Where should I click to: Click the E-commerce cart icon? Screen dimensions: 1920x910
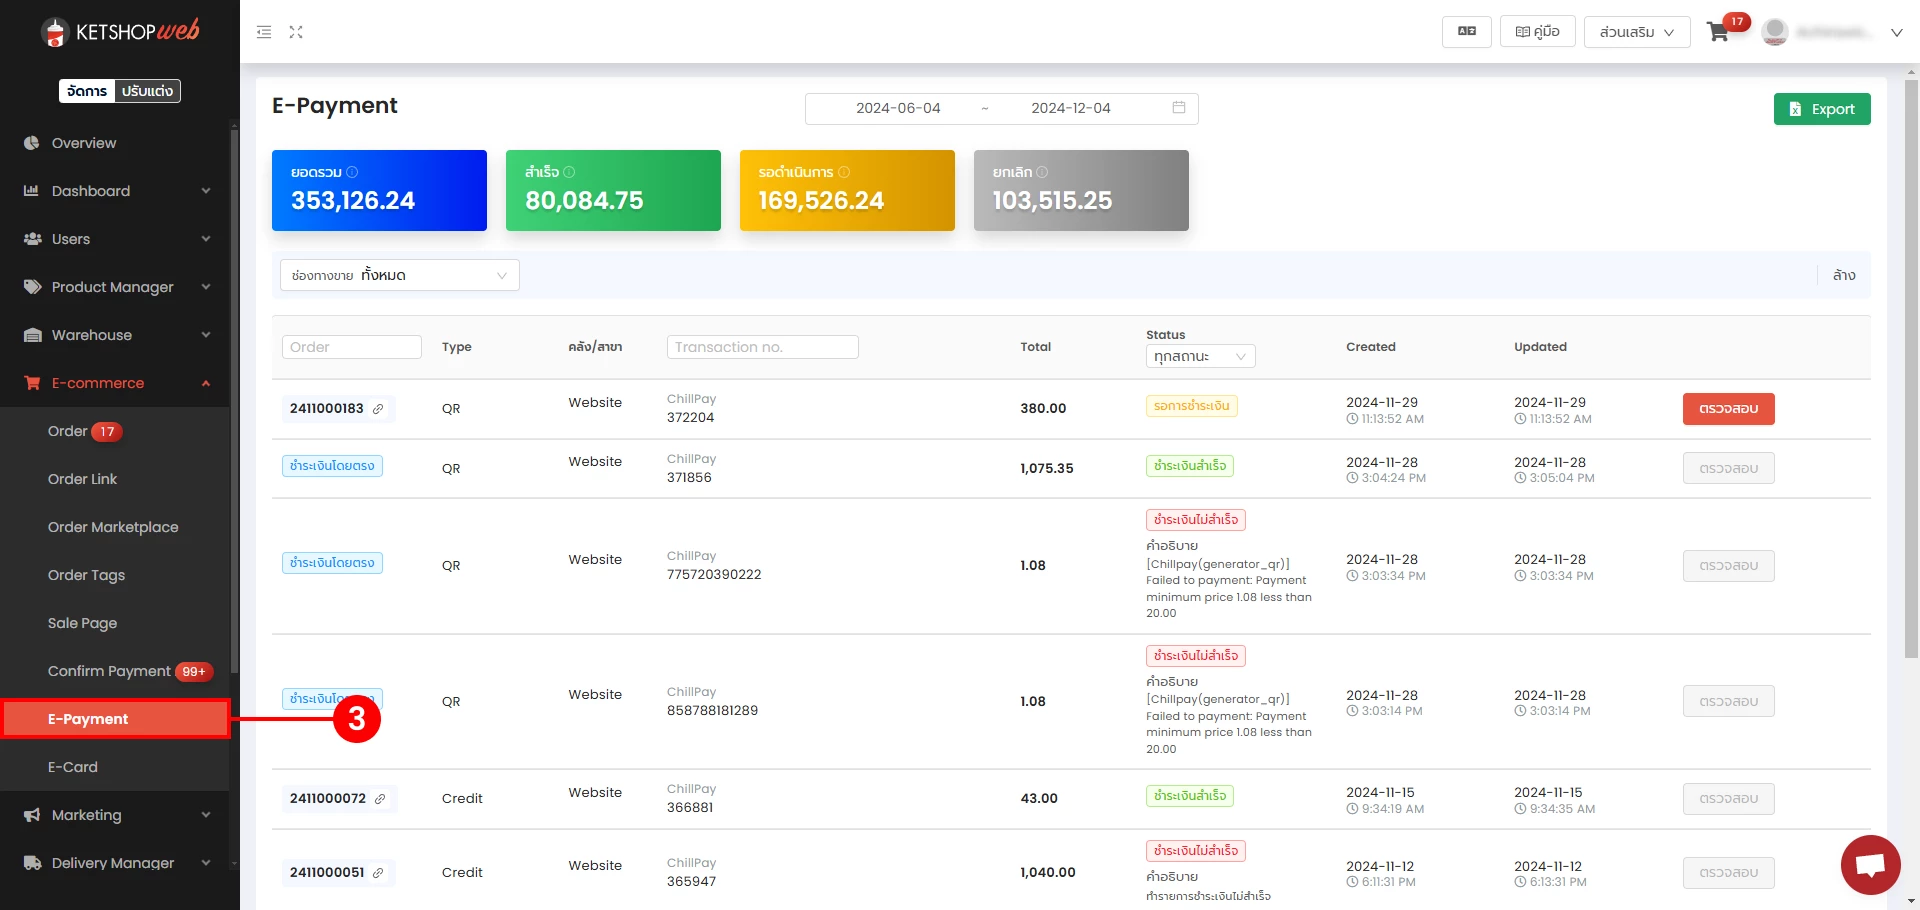(32, 383)
